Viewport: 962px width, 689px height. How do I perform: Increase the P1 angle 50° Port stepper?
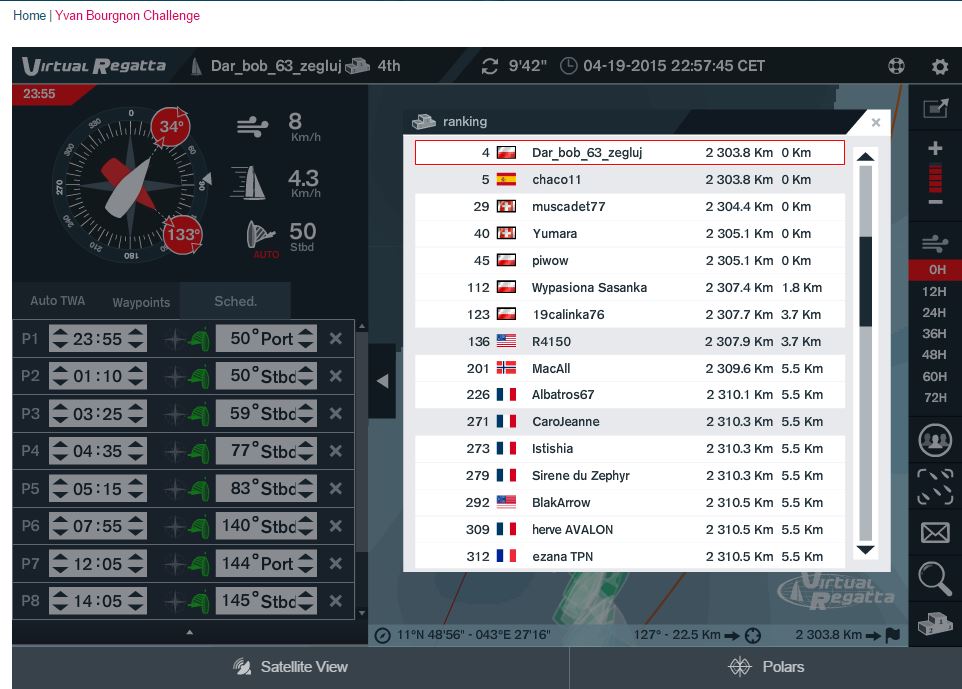click(306, 332)
